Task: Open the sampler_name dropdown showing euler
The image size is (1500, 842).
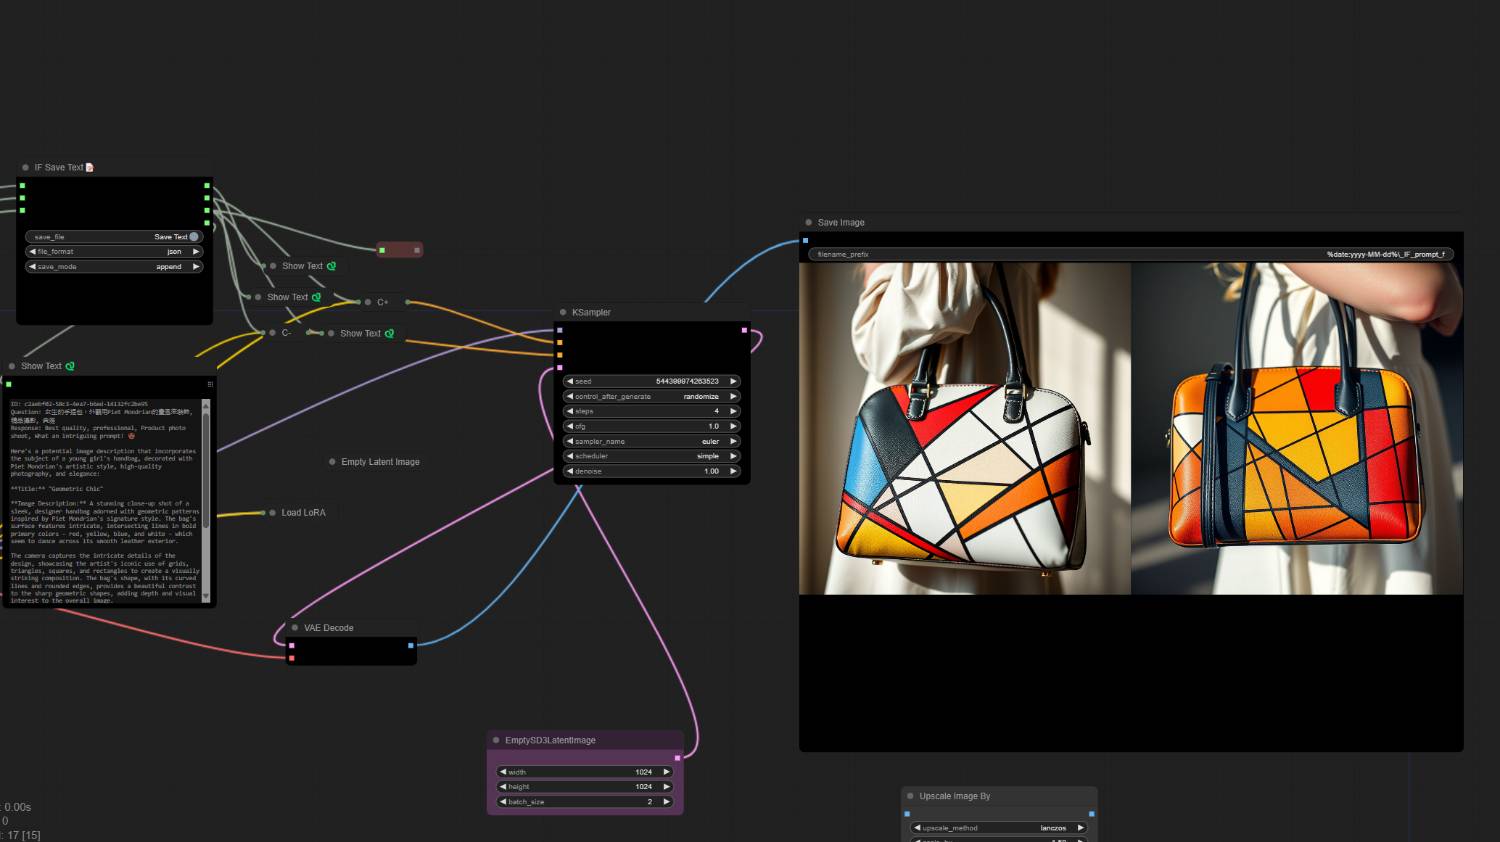Action: [651, 441]
